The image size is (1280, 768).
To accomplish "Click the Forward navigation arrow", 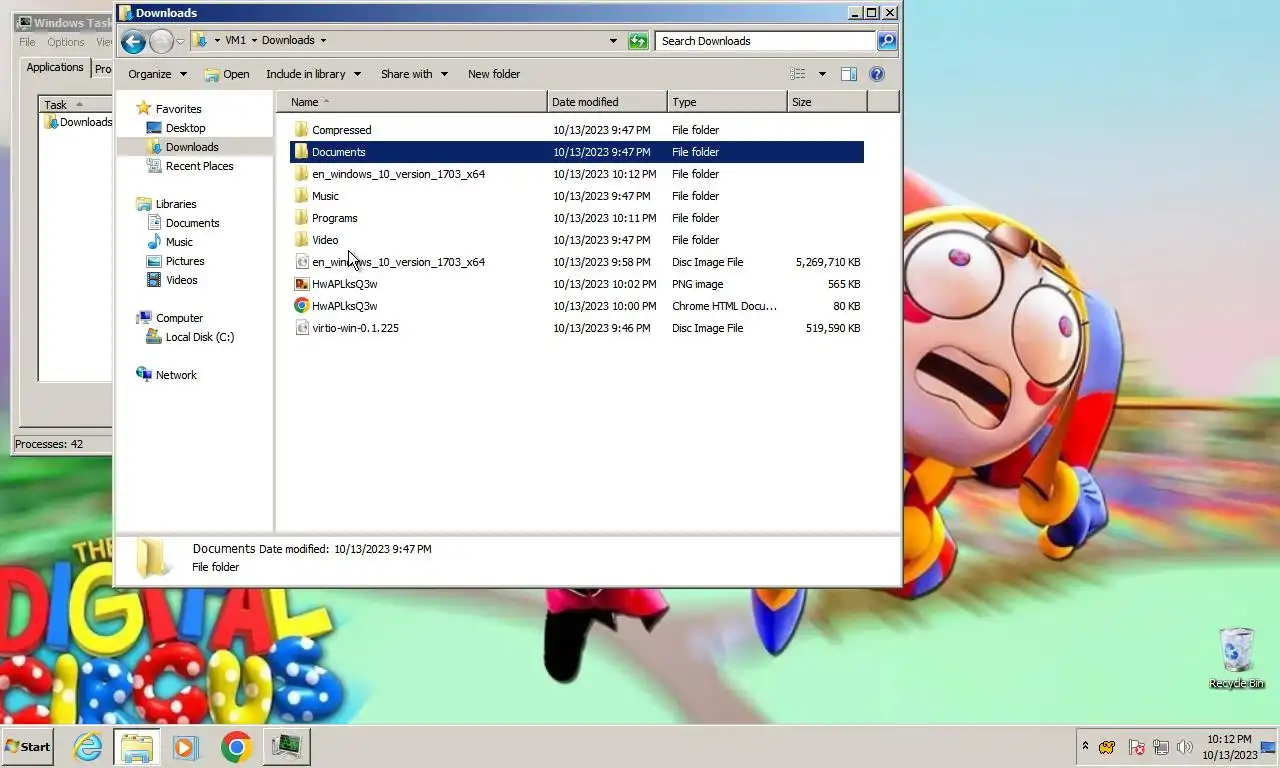I will [161, 41].
